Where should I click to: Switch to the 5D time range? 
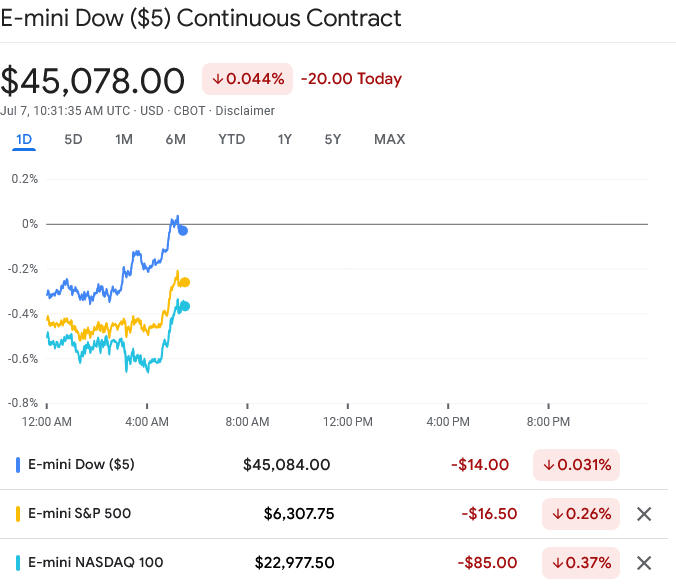(73, 139)
